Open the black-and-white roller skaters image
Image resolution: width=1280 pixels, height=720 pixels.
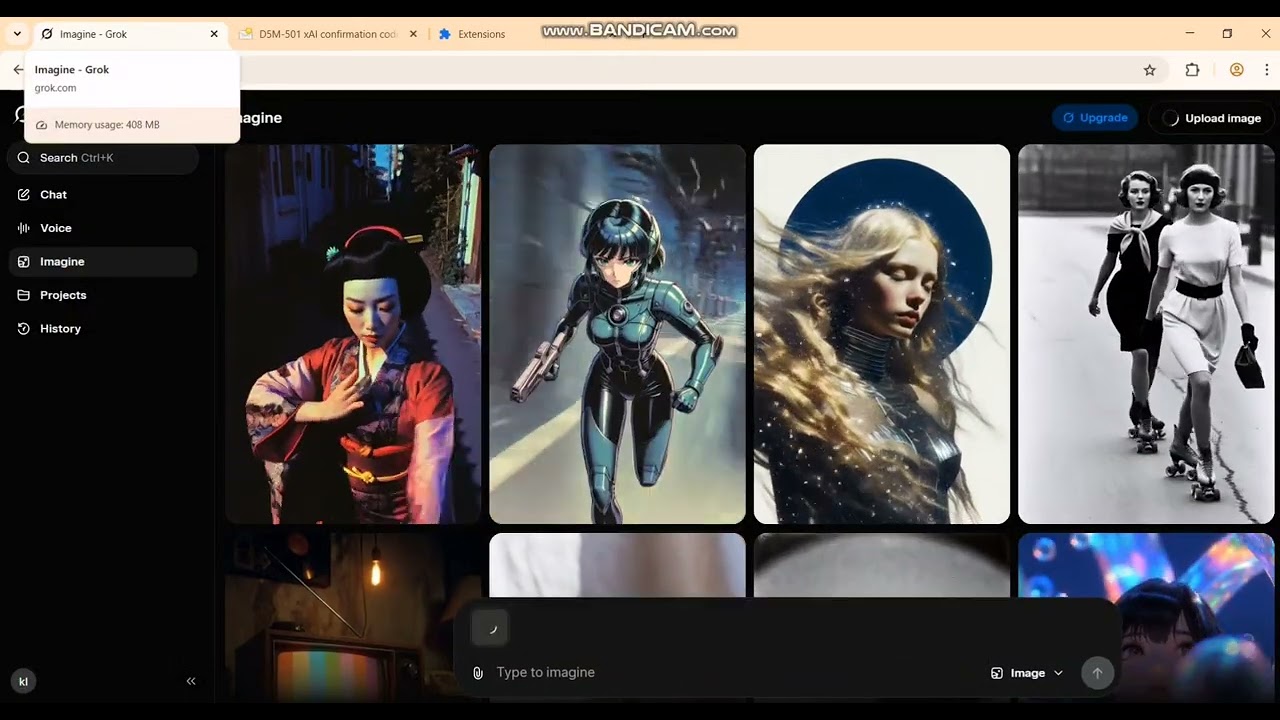1146,334
